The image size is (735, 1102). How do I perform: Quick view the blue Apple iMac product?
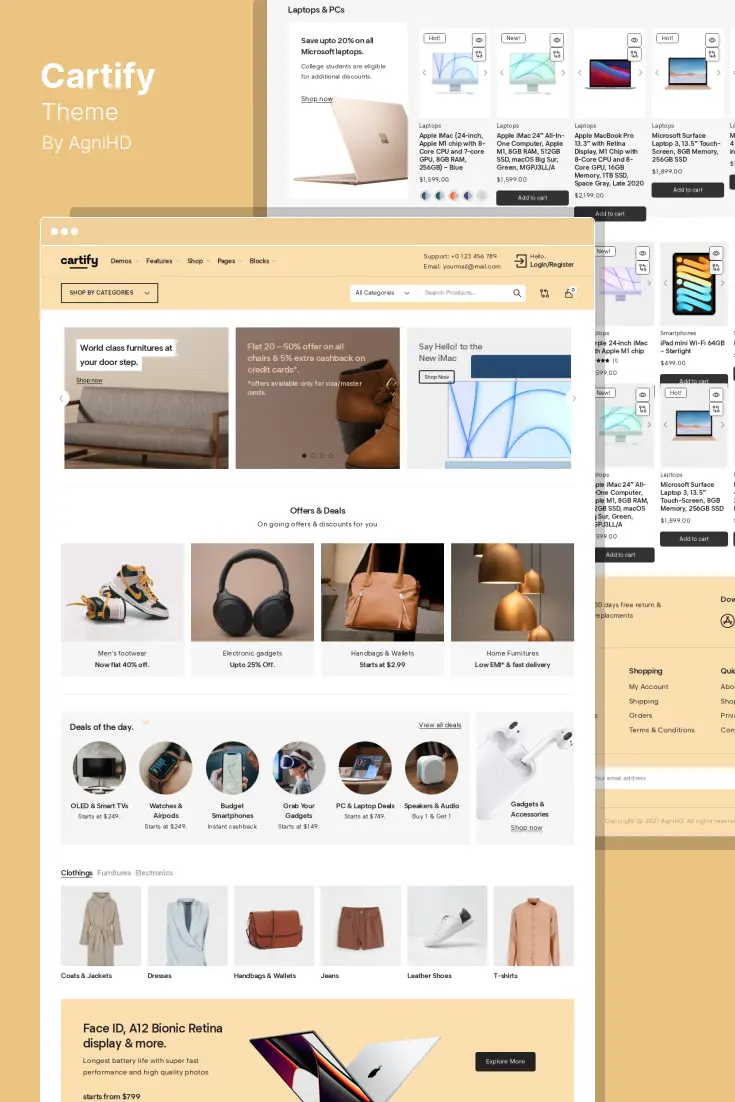479,40
